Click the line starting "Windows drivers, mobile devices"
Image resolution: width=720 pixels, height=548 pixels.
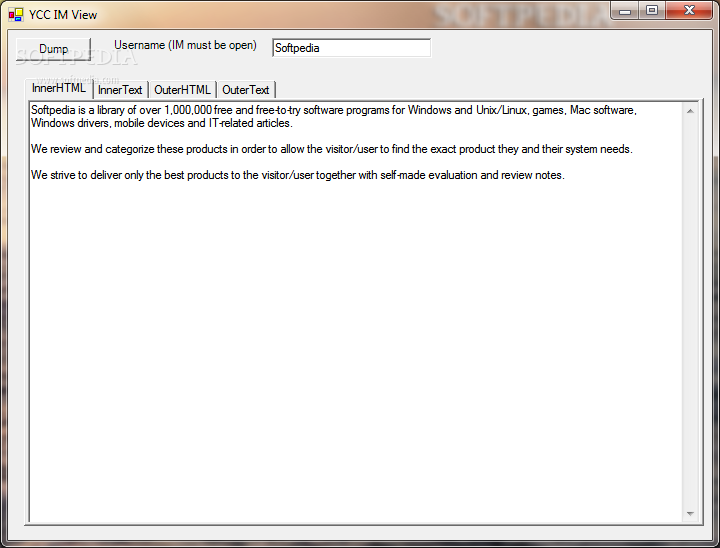coord(162,123)
